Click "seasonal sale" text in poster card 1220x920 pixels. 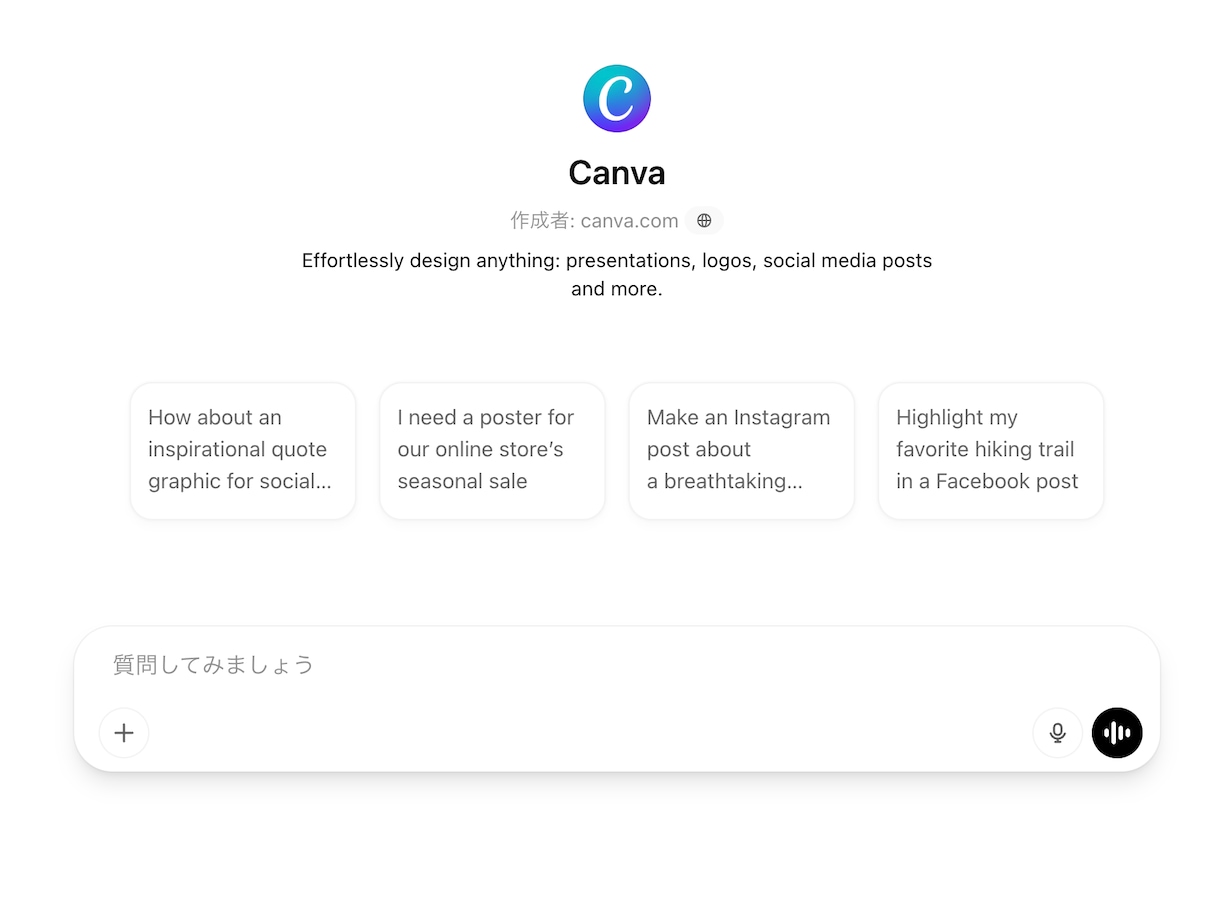coord(462,482)
